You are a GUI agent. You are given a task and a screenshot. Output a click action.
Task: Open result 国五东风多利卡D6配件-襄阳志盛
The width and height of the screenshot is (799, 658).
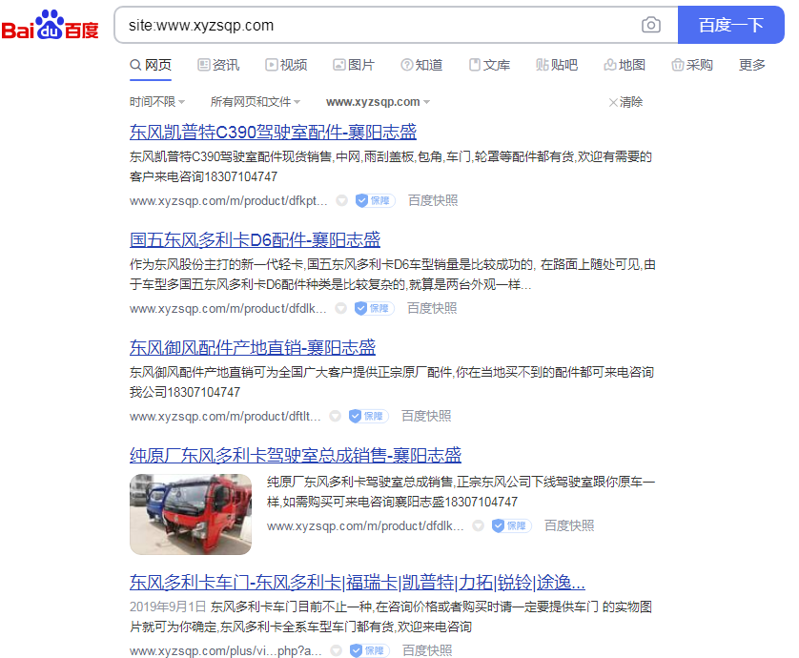pyautogui.click(x=255, y=240)
